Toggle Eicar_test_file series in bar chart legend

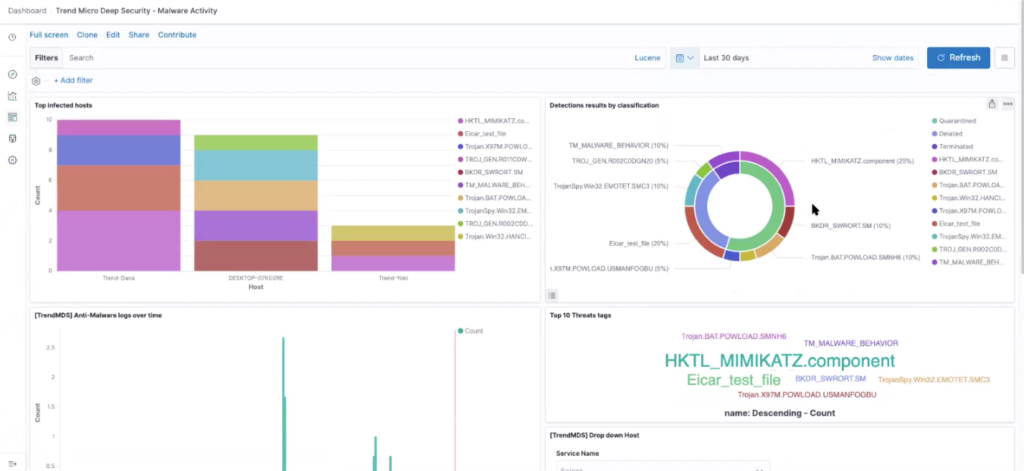click(x=486, y=133)
